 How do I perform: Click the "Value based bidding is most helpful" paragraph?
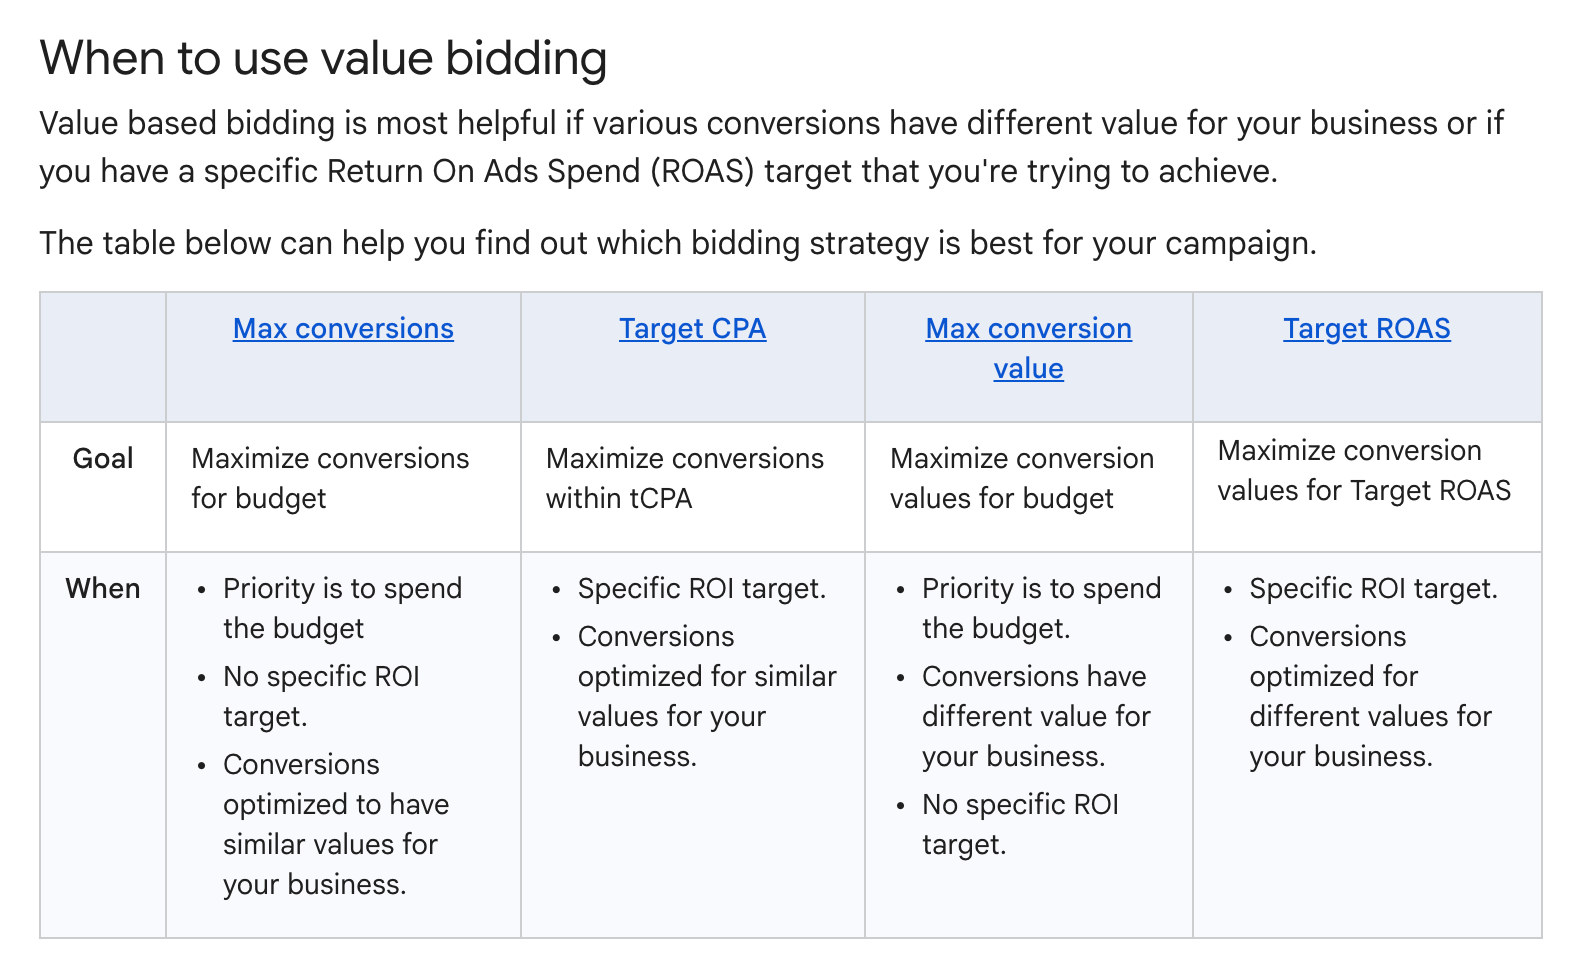tap(770, 147)
